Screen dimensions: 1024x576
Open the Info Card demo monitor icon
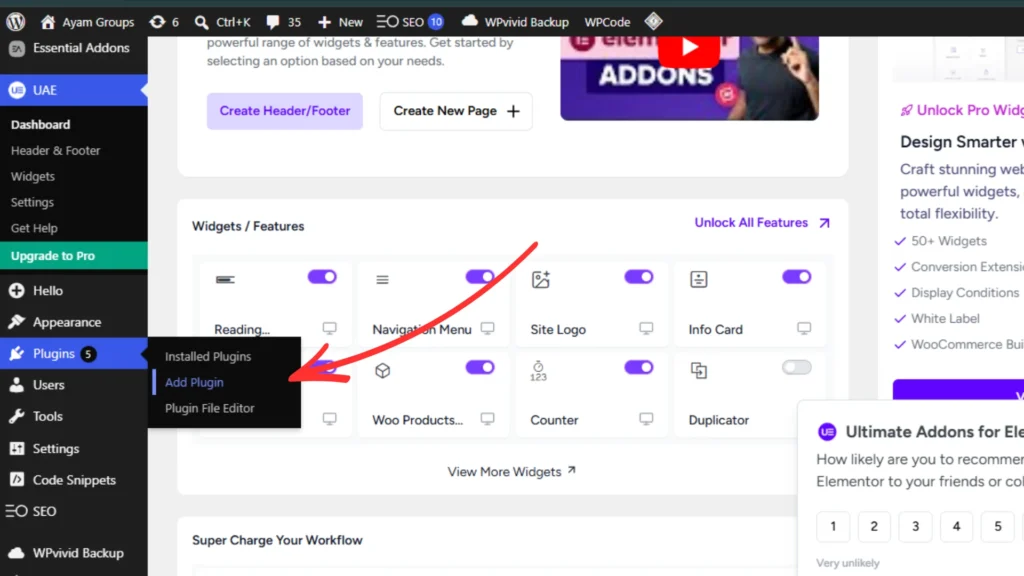[x=804, y=328]
